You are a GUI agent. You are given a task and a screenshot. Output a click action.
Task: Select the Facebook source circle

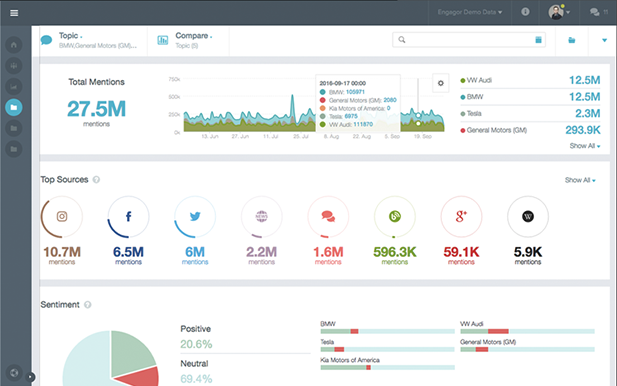[128, 216]
